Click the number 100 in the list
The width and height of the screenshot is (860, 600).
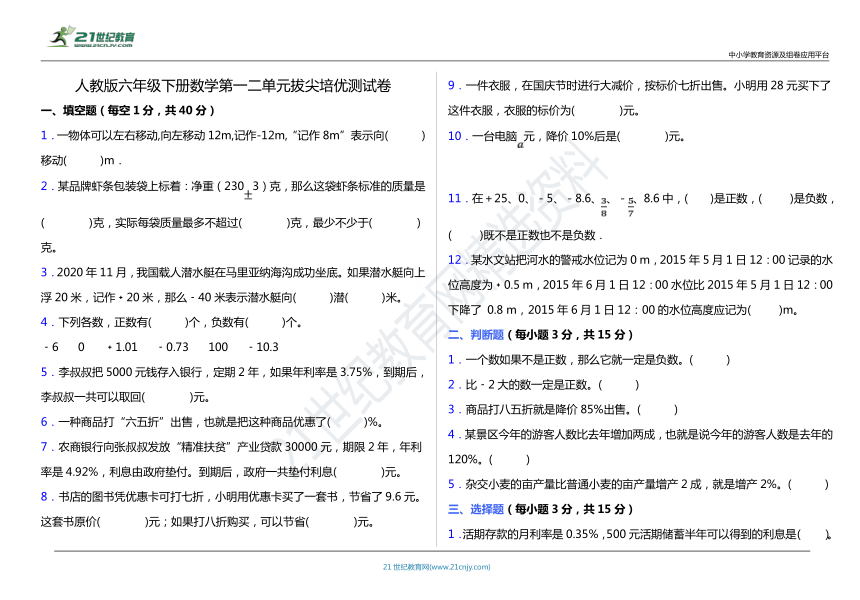pos(218,347)
